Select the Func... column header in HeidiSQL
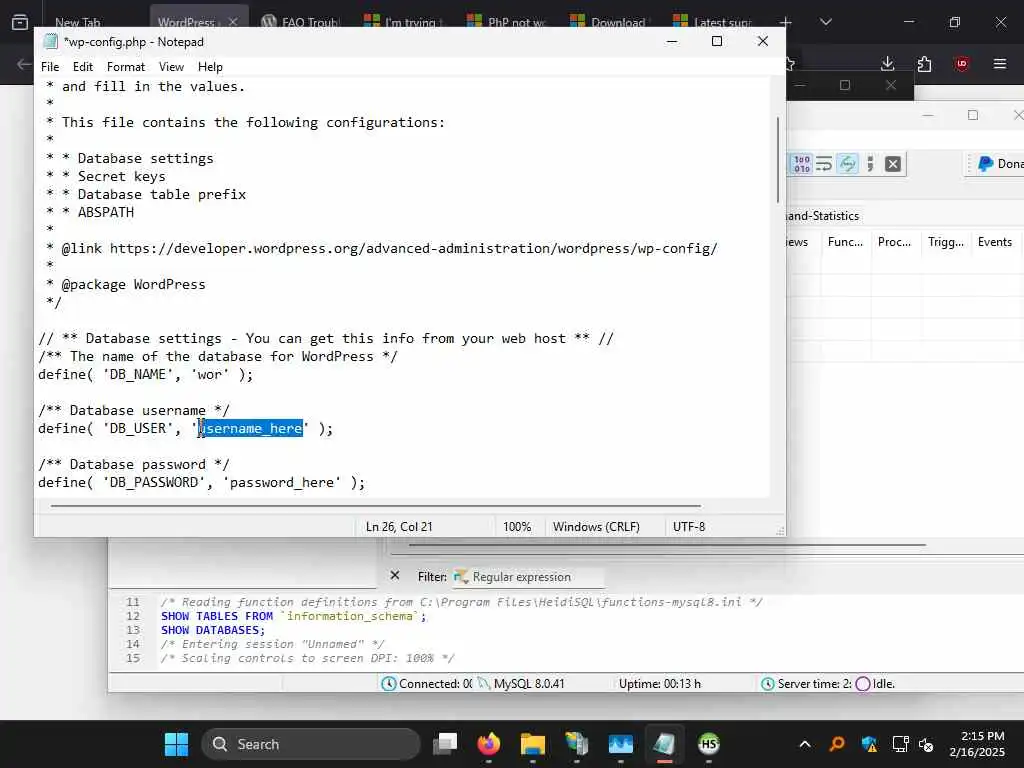Viewport: 1024px width, 768px height. click(845, 242)
